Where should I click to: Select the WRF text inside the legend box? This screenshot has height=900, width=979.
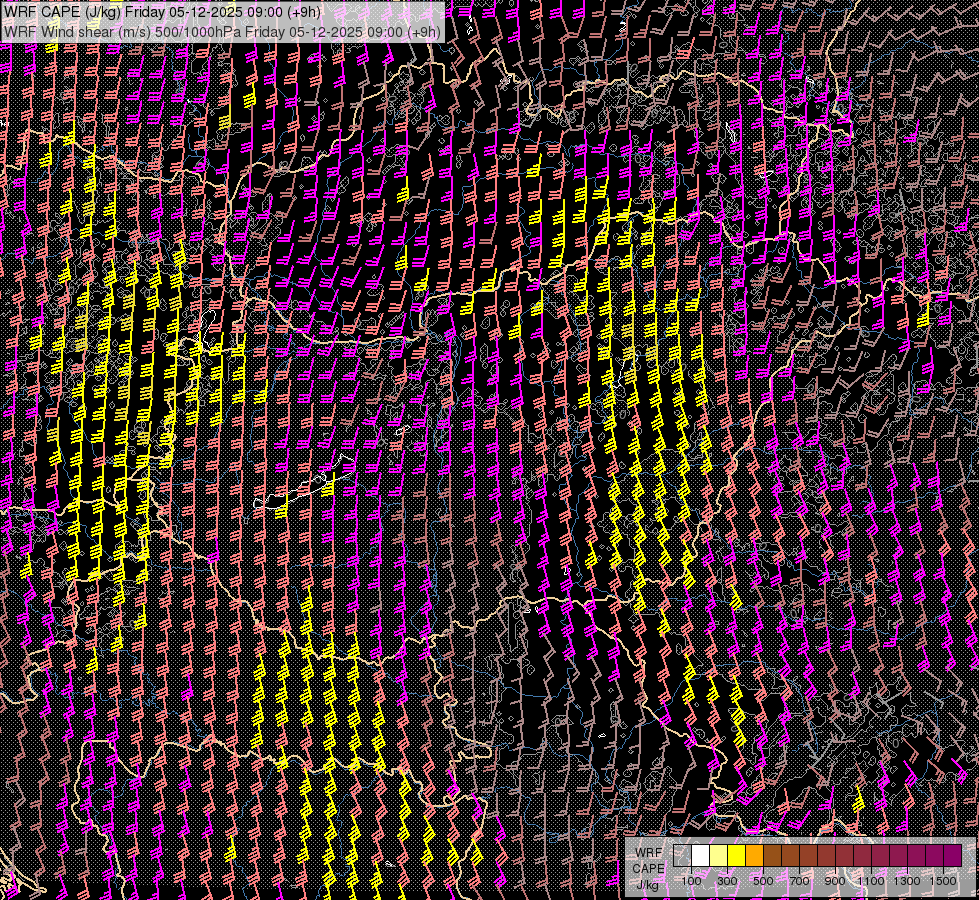[648, 851]
